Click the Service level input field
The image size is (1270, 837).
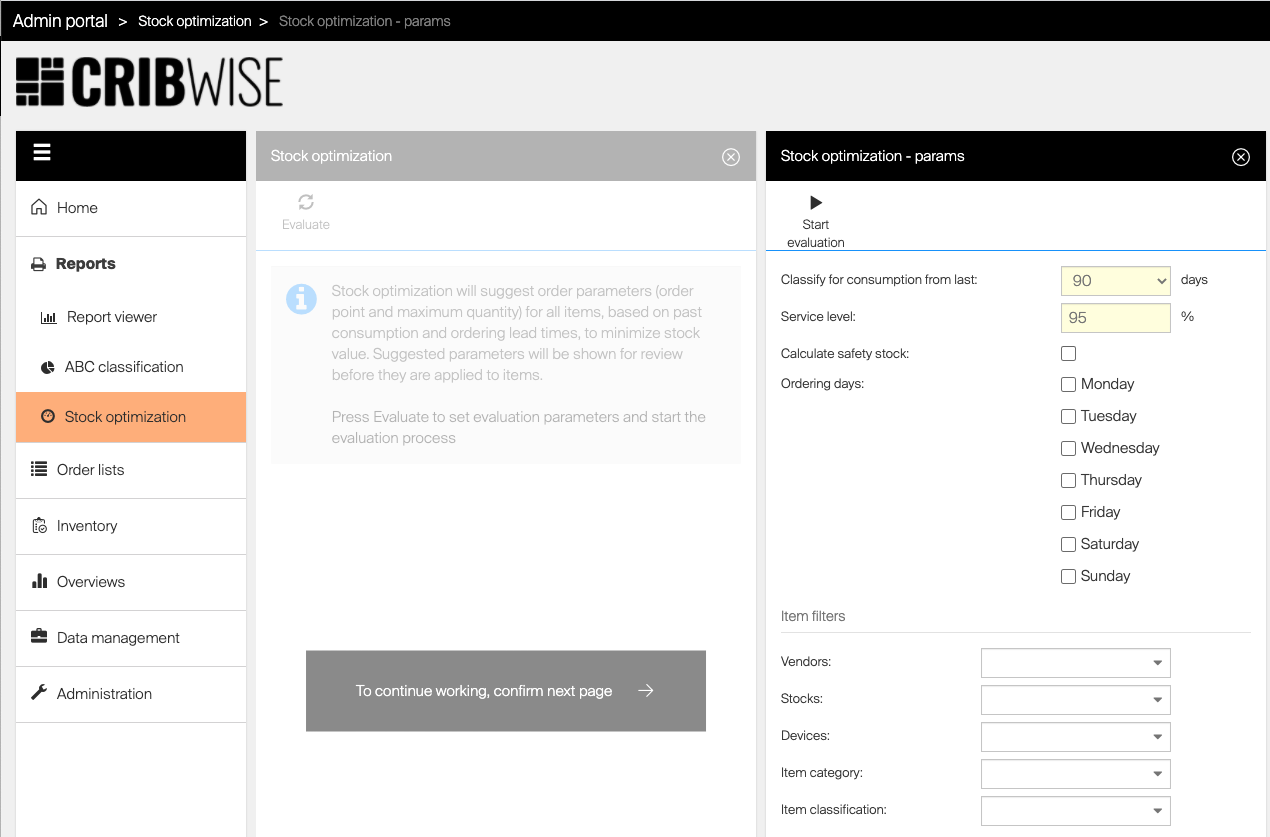[1114, 318]
